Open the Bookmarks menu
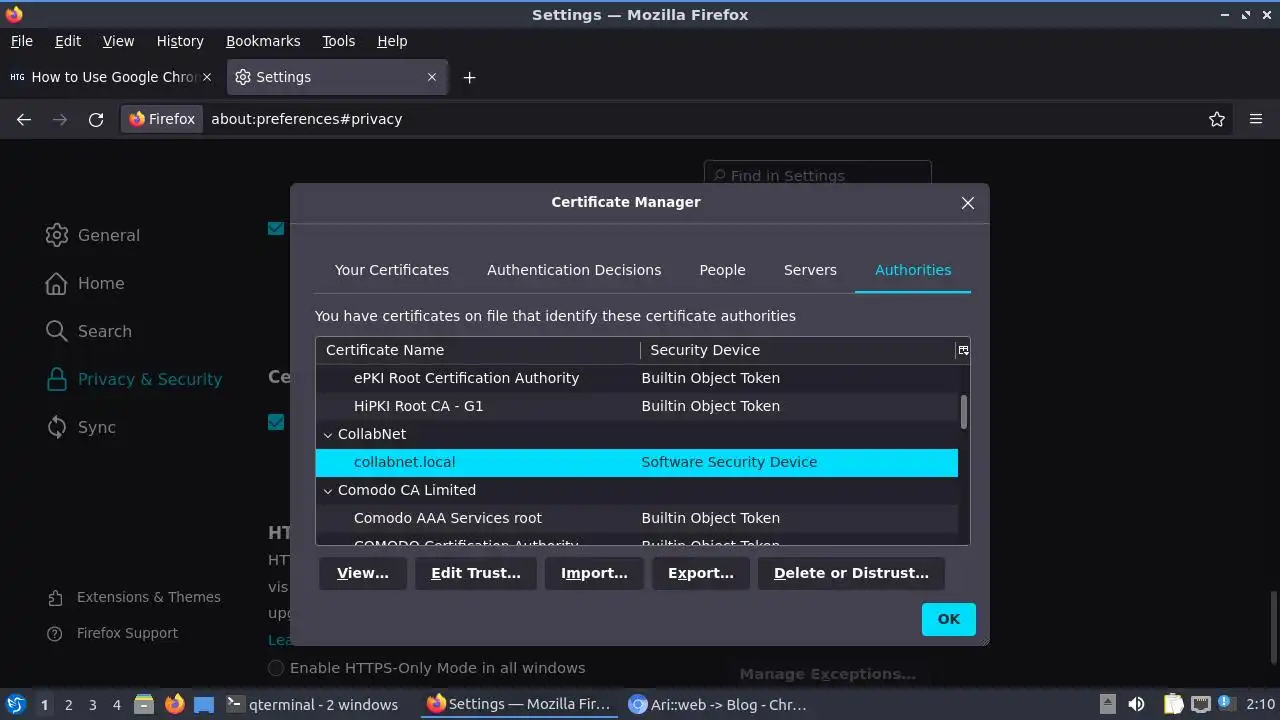1280x720 pixels. [x=263, y=41]
